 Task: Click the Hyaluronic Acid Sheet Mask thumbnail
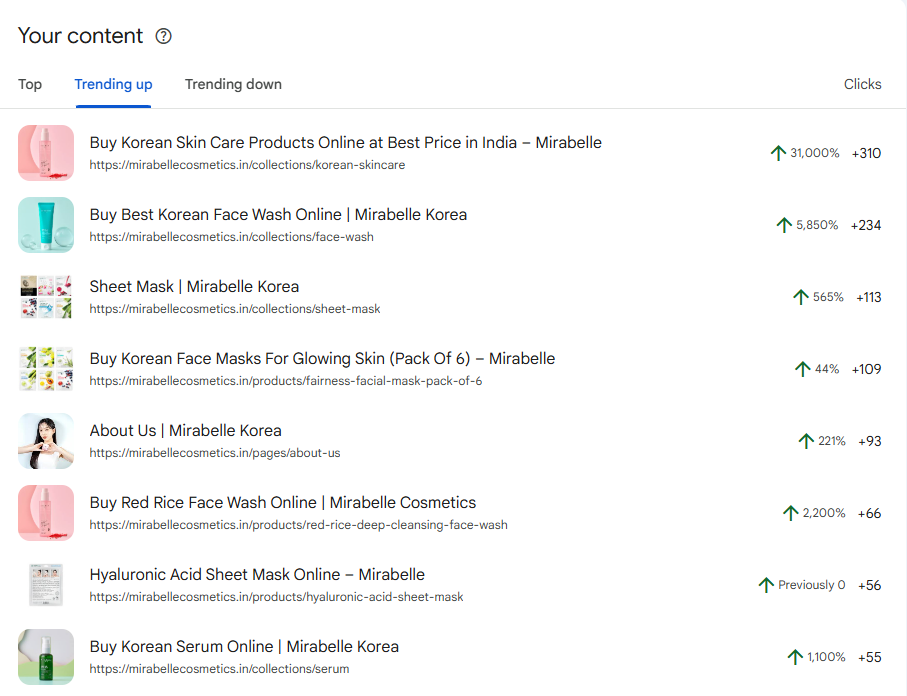[46, 584]
